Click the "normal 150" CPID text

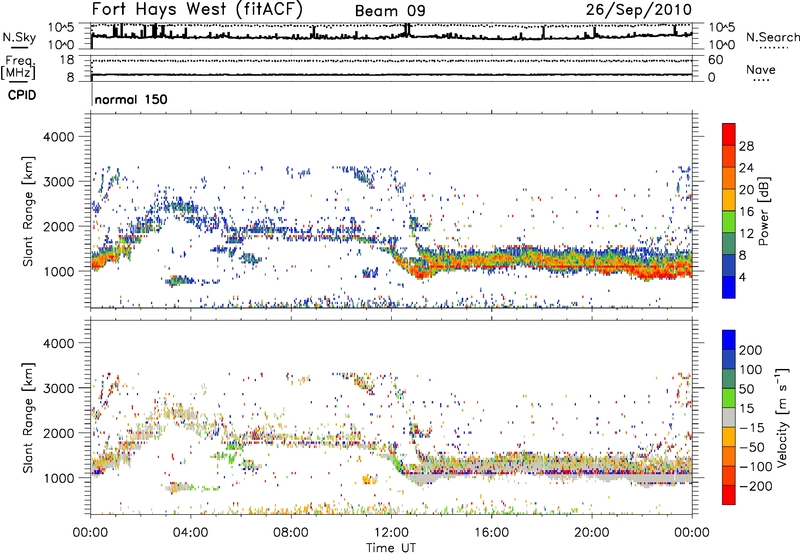pos(131,99)
